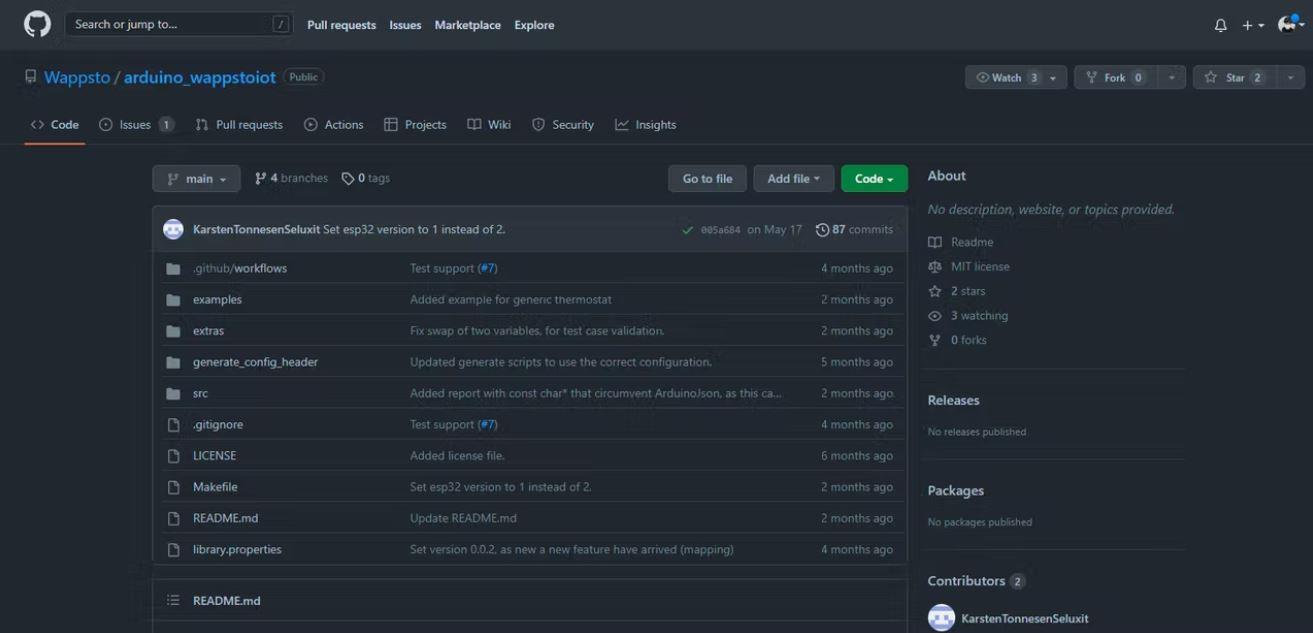The image size is (1313, 633).
Task: Switch to the Projects tab
Action: coord(415,125)
